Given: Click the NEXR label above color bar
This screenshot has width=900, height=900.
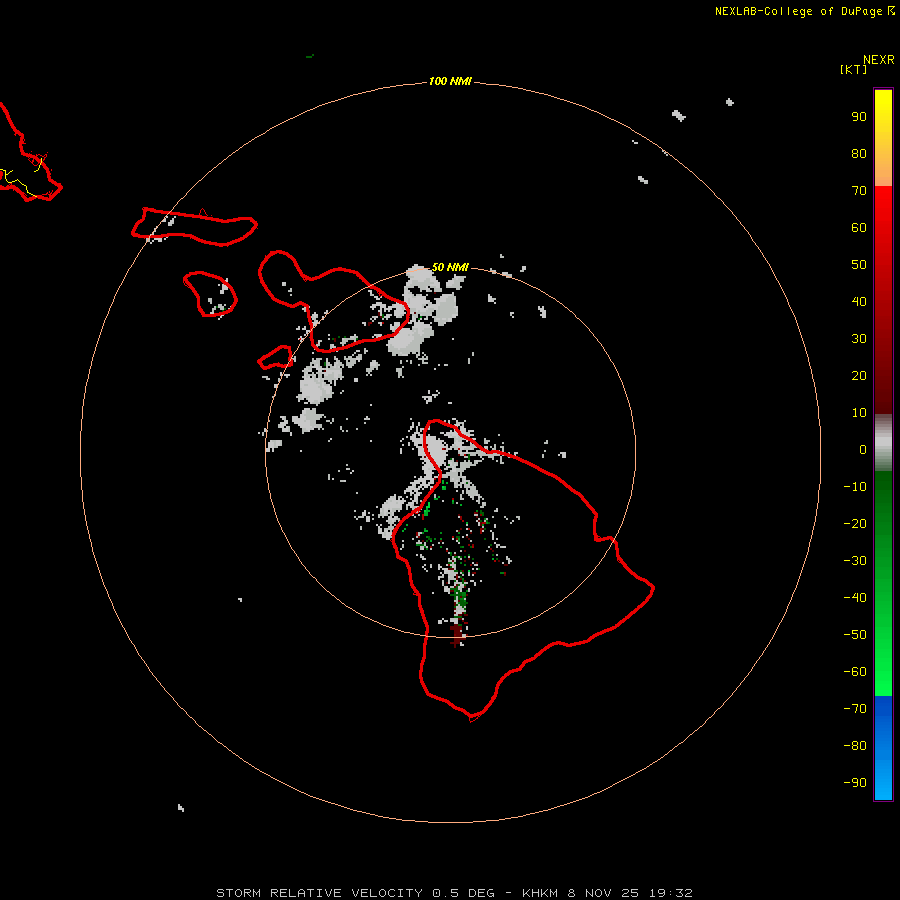Looking at the screenshot, I should (x=878, y=60).
